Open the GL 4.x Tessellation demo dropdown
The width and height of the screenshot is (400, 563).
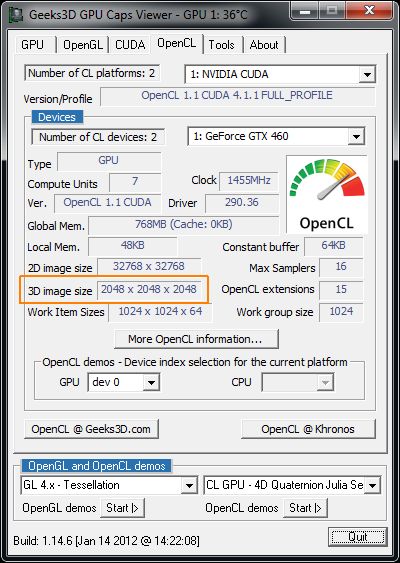tap(189, 486)
